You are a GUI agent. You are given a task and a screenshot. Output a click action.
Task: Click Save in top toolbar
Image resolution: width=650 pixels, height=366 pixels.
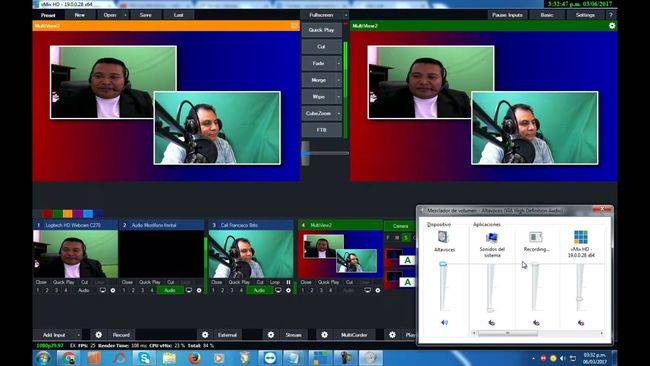coord(146,15)
